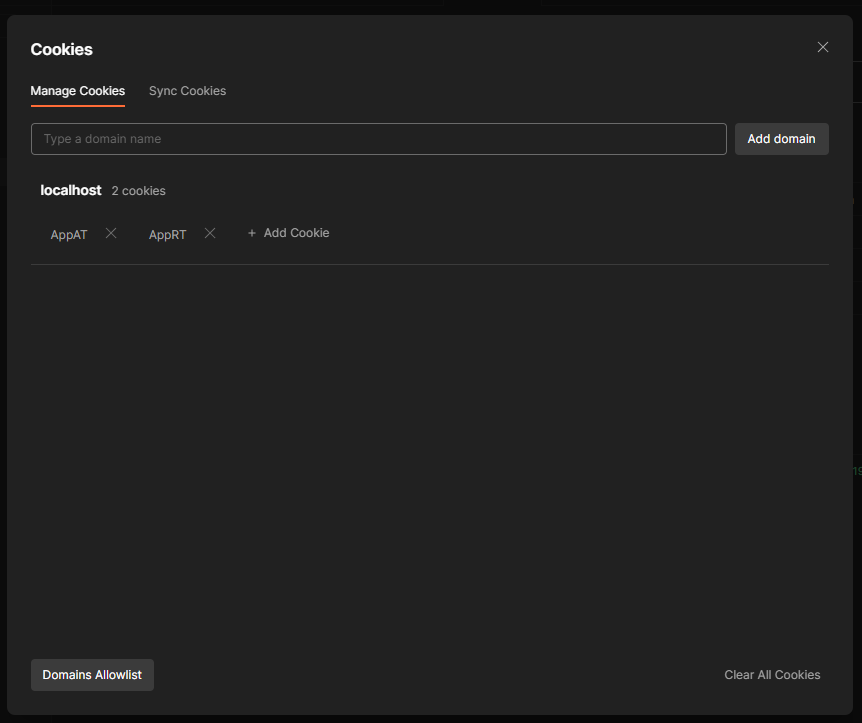
Task: Focus the Type a domain name field
Action: tap(379, 139)
